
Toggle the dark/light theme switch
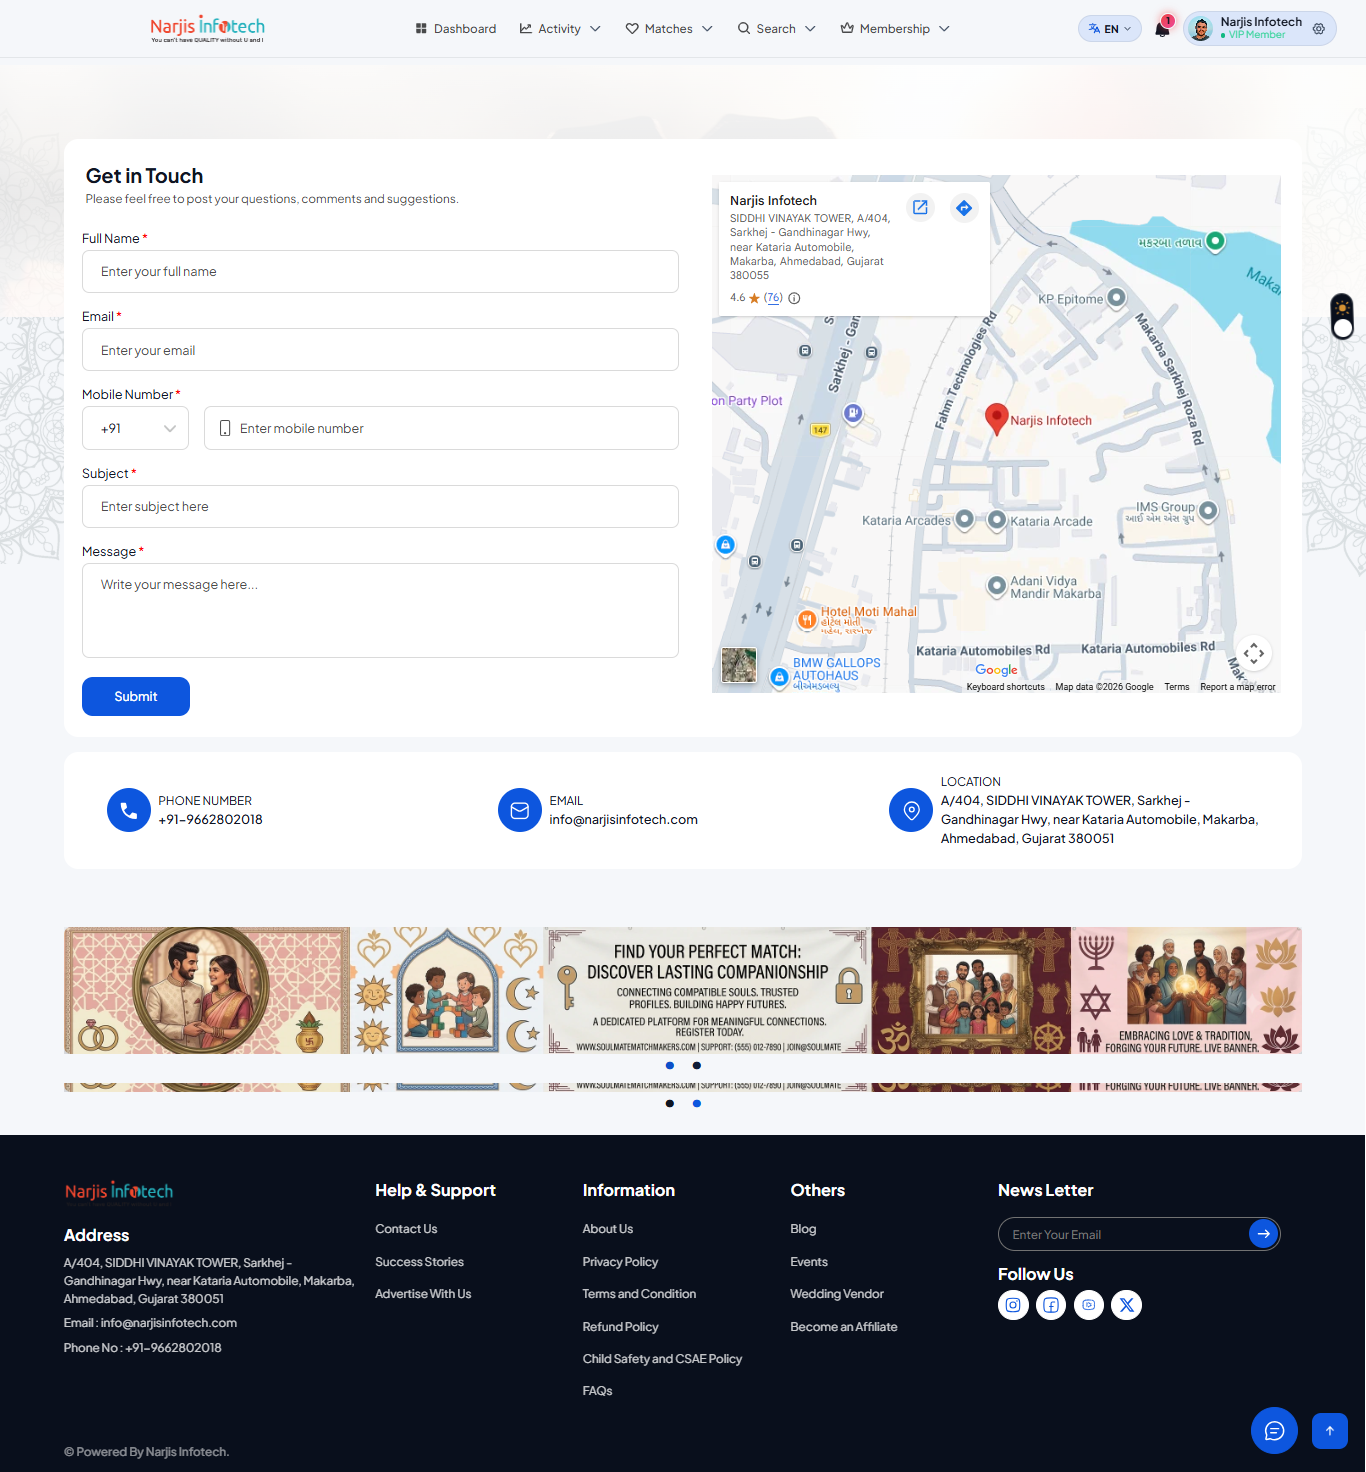point(1342,316)
